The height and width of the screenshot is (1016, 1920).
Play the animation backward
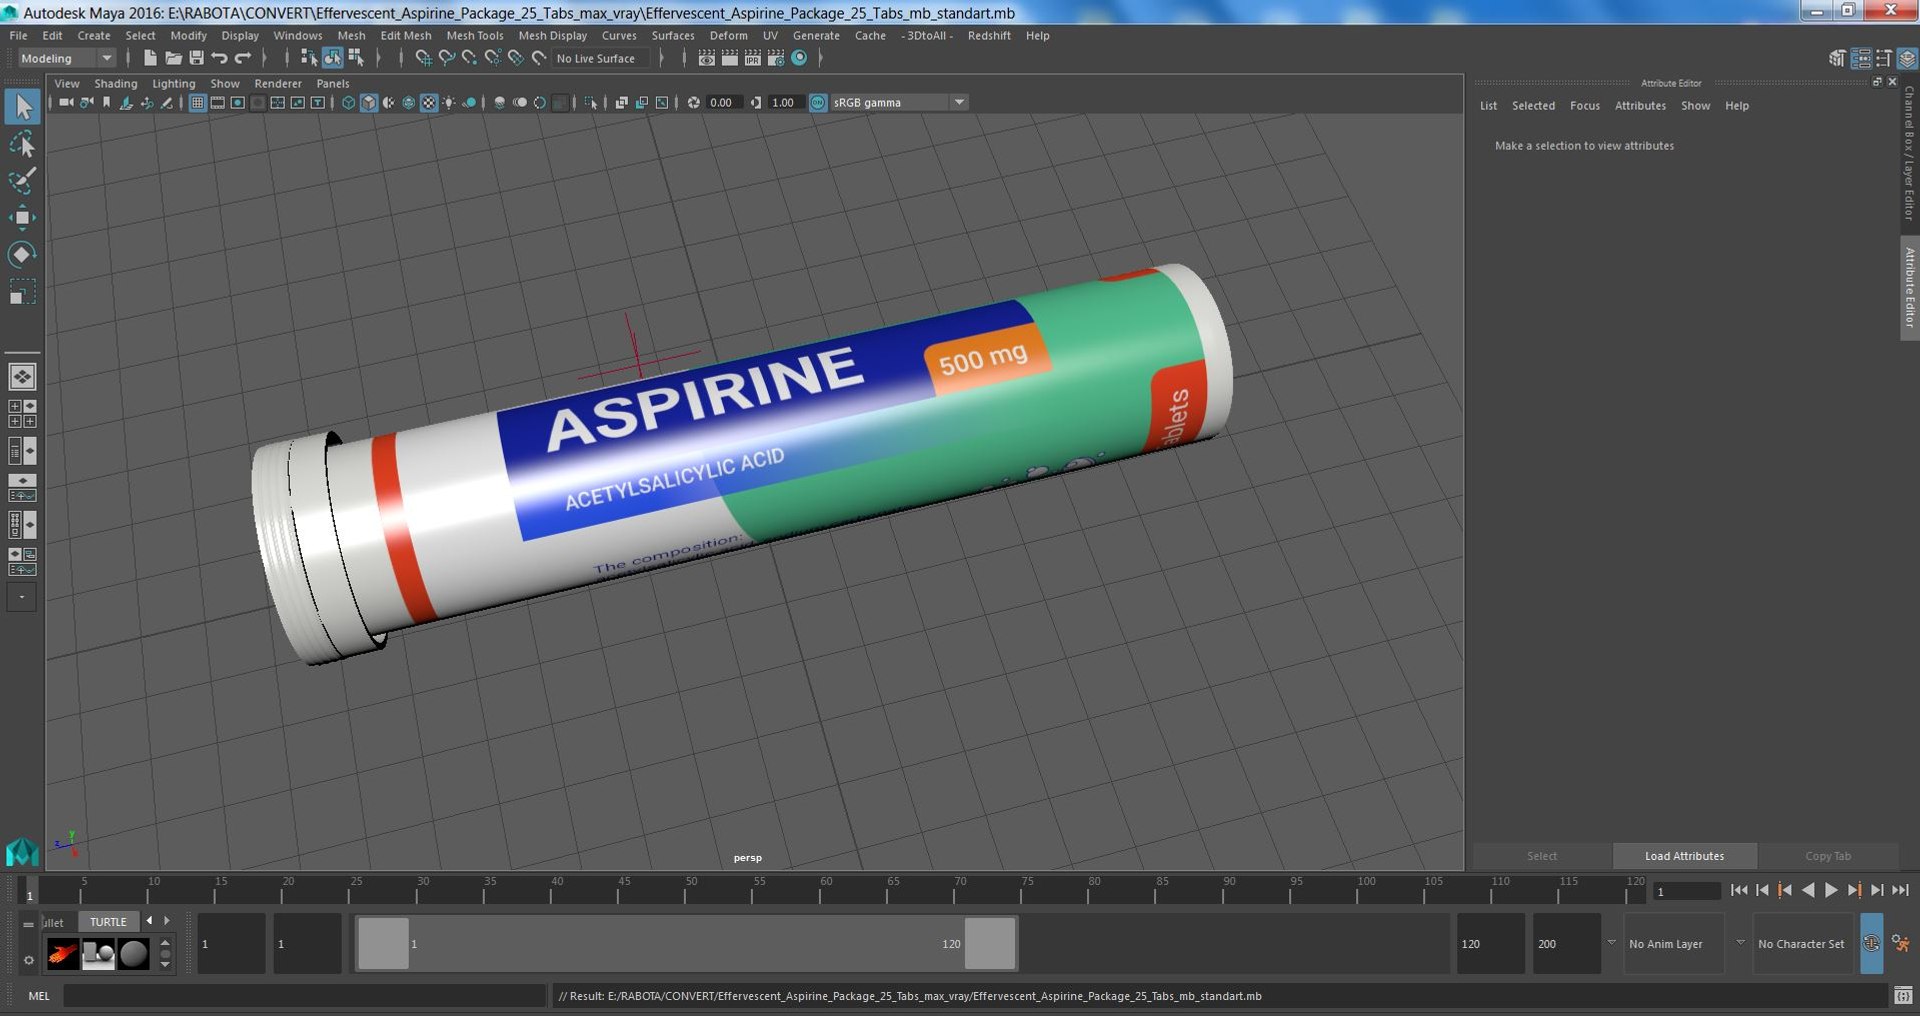1808,890
